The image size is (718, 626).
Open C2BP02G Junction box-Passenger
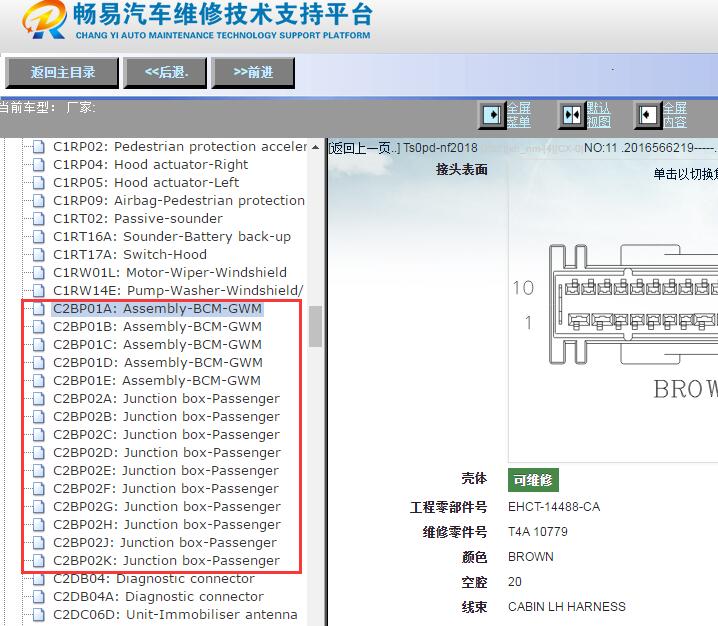pos(167,506)
